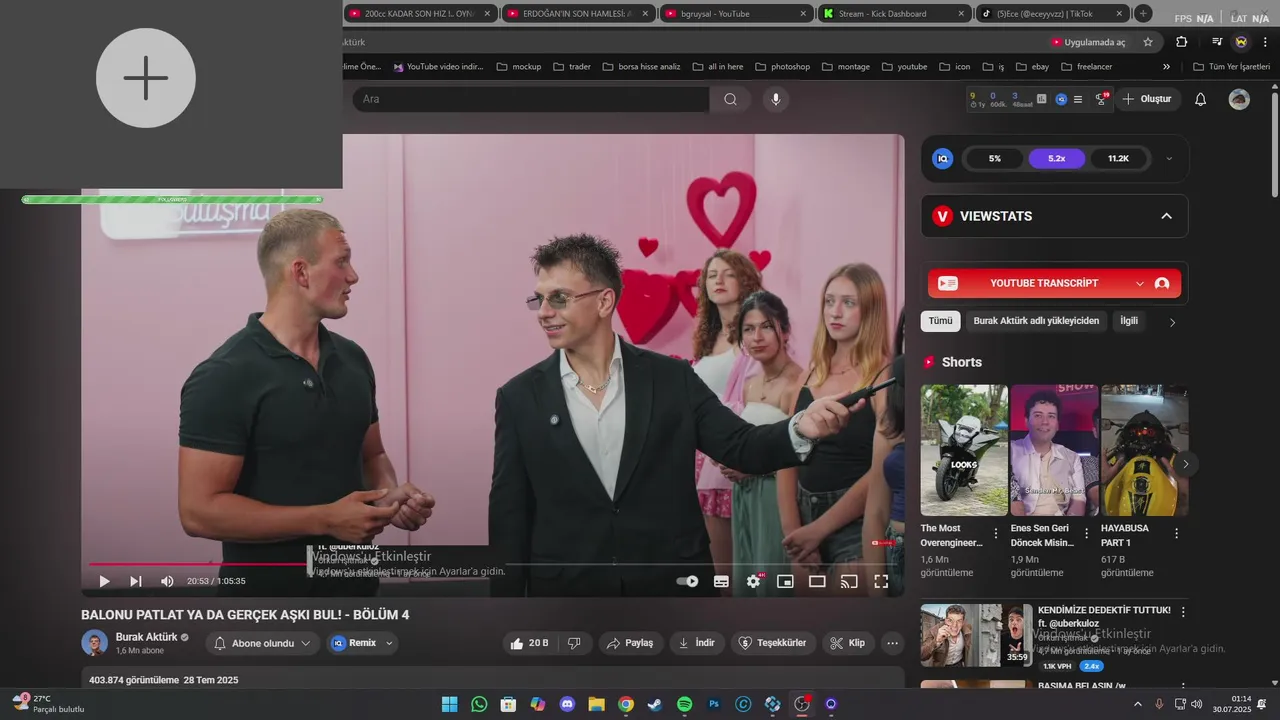1280x720 pixels.
Task: Open the Abone olundu subscription dropdown
Action: tap(263, 643)
